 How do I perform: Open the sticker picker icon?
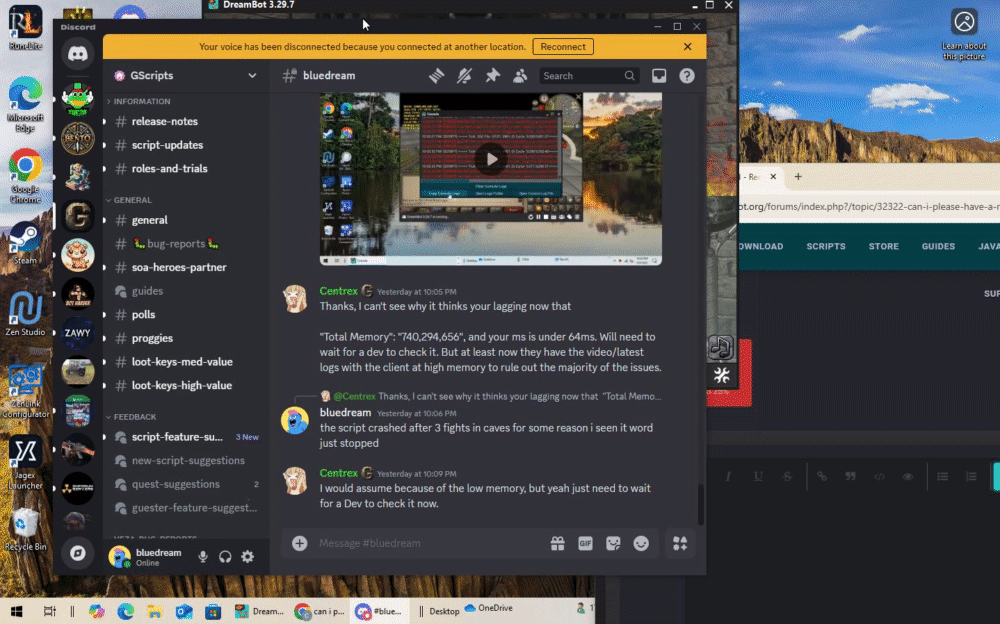[614, 543]
